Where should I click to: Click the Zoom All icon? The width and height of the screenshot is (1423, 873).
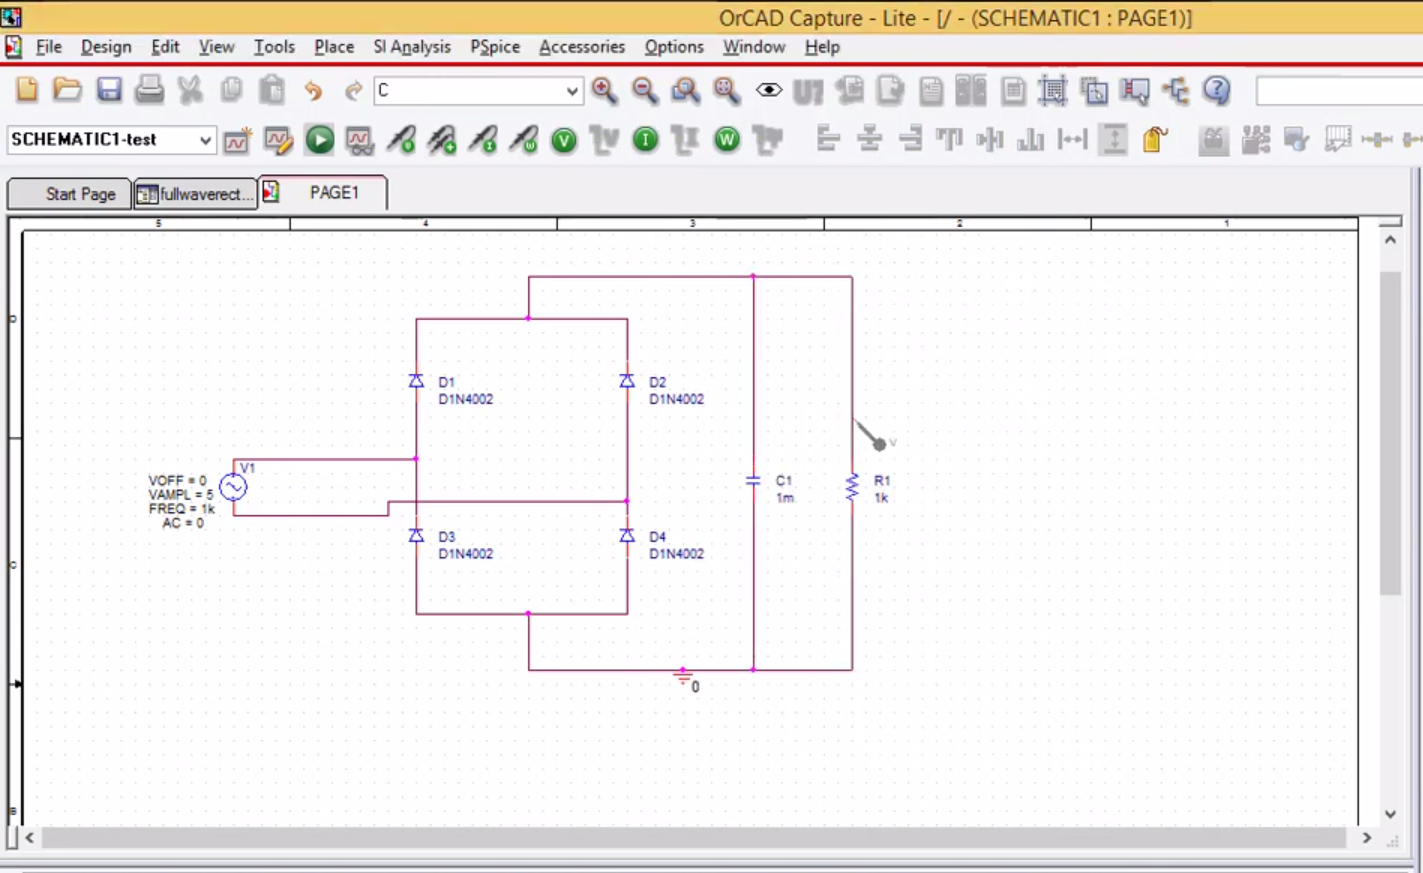(727, 91)
